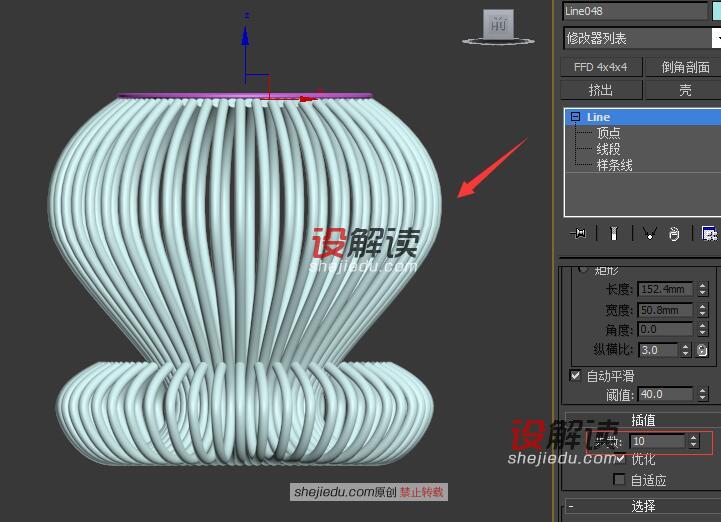Click the pin stack icon
The height and width of the screenshot is (522, 721).
[578, 233]
